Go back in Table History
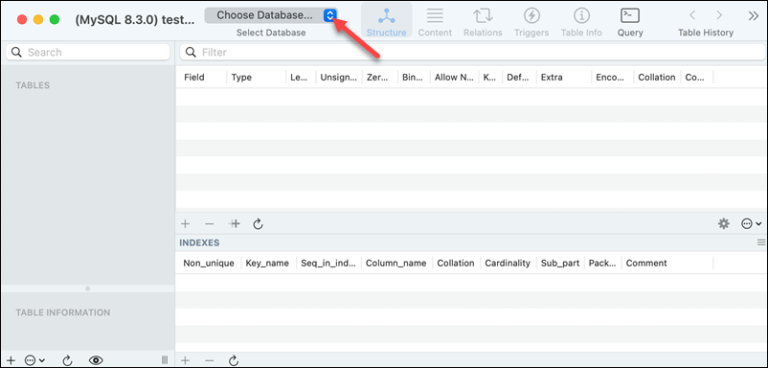 click(692, 15)
